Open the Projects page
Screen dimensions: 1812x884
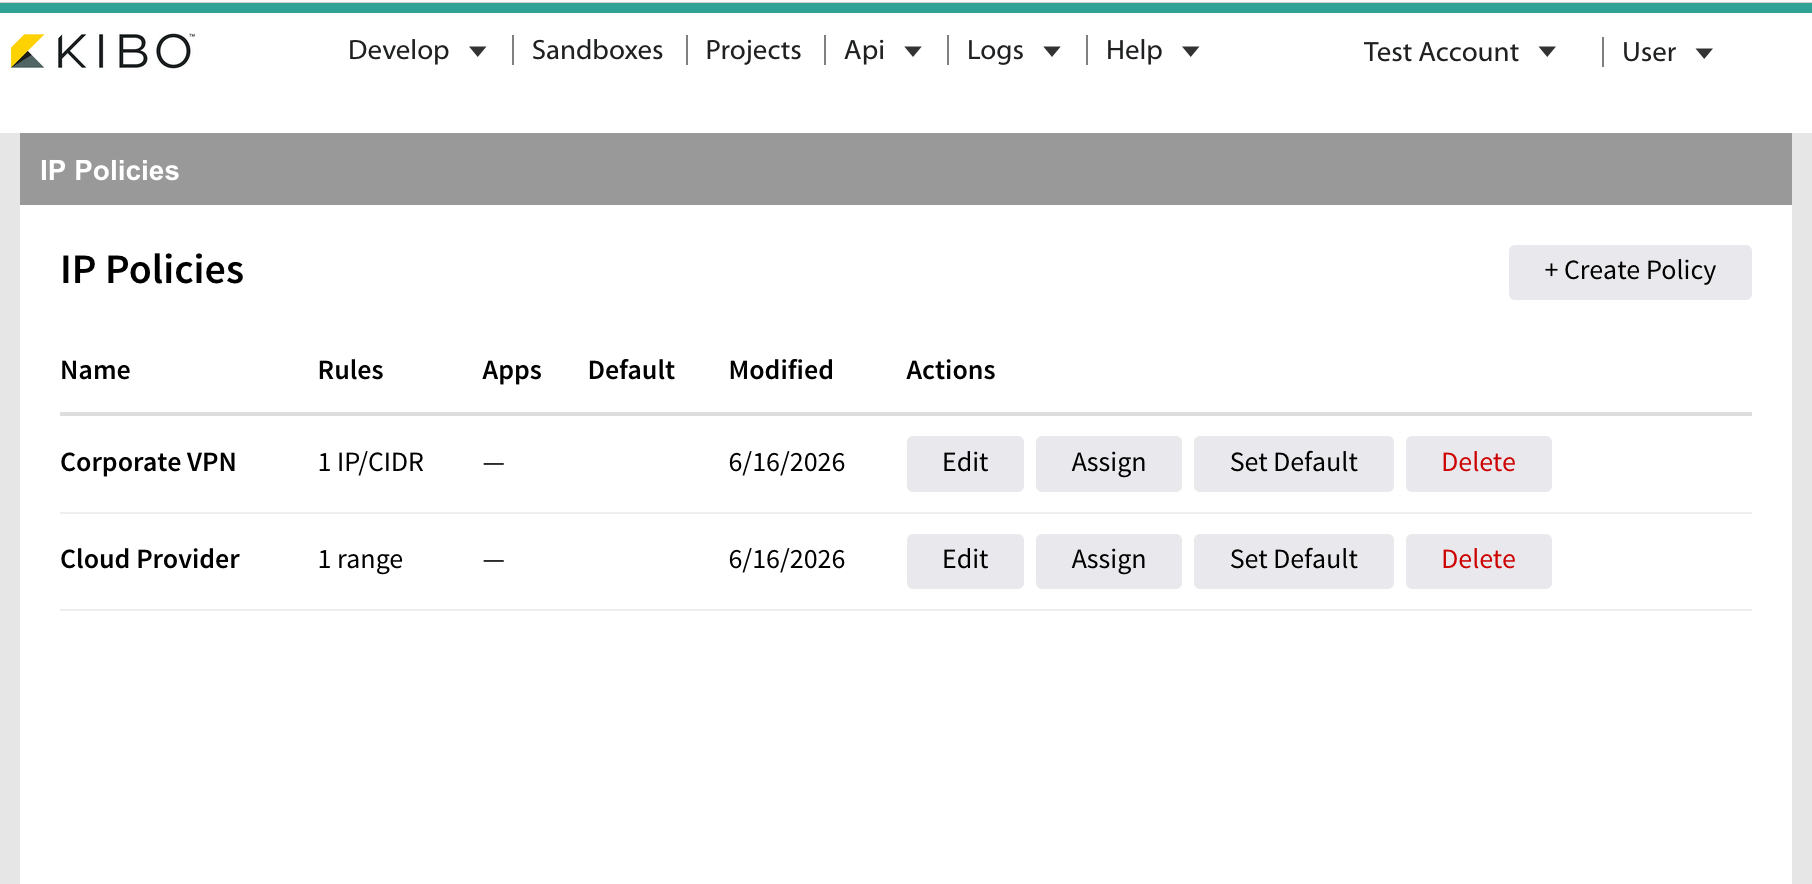point(753,50)
